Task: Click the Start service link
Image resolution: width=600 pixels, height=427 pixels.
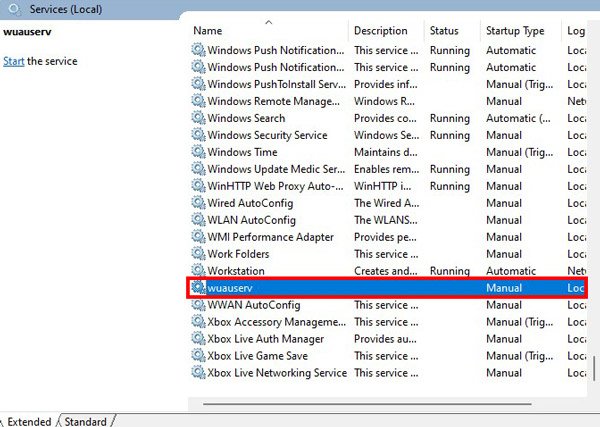Action: click(x=13, y=61)
